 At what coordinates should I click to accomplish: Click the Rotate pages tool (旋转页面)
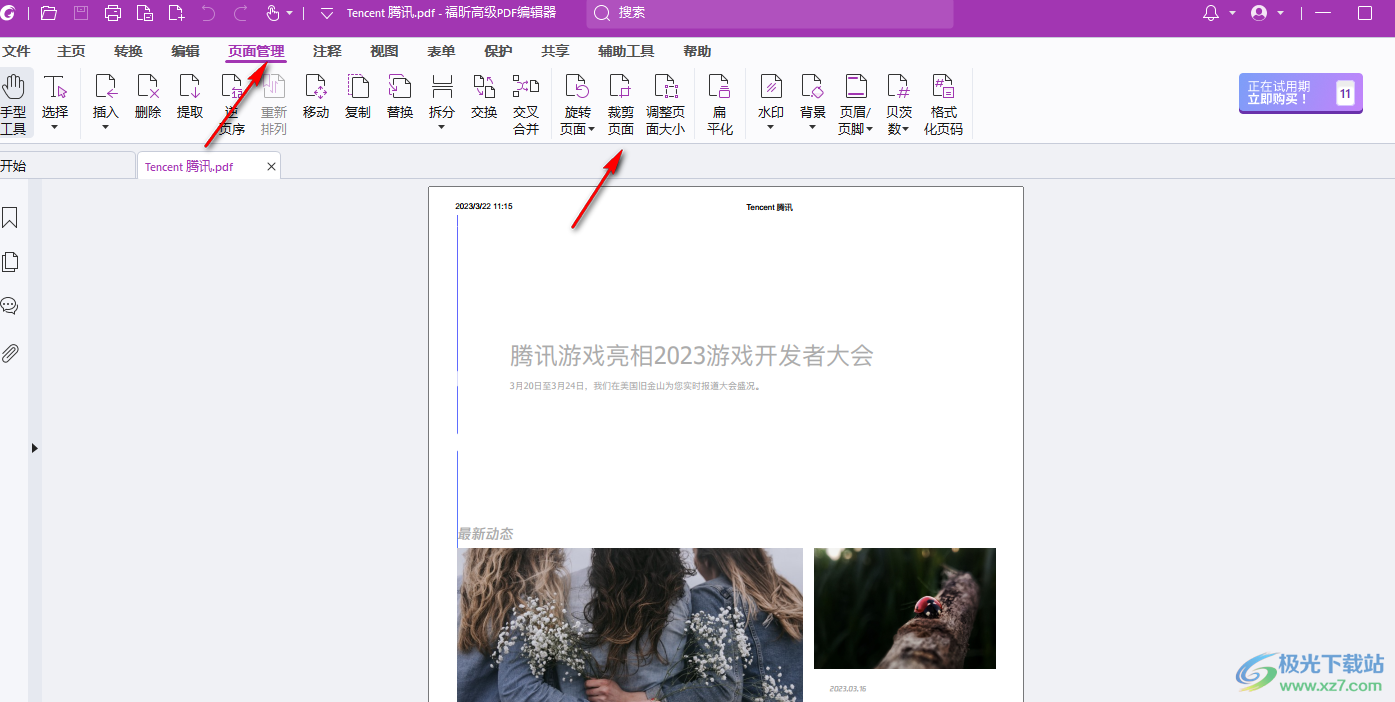577,103
